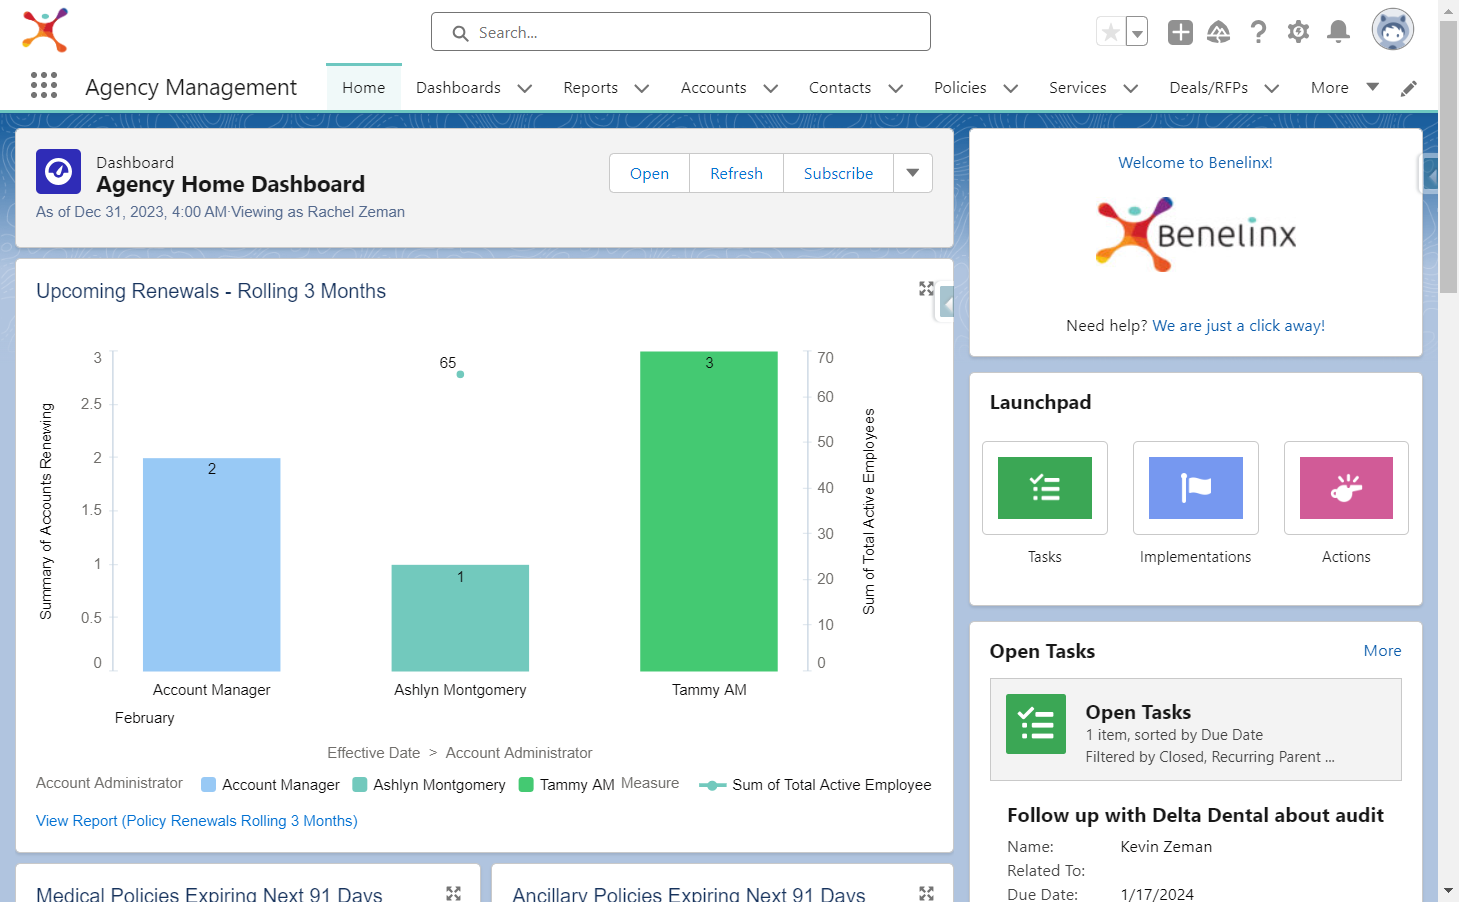The height and width of the screenshot is (902, 1459).
Task: Expand the Medical Policies Expiring chart
Action: [x=453, y=893]
